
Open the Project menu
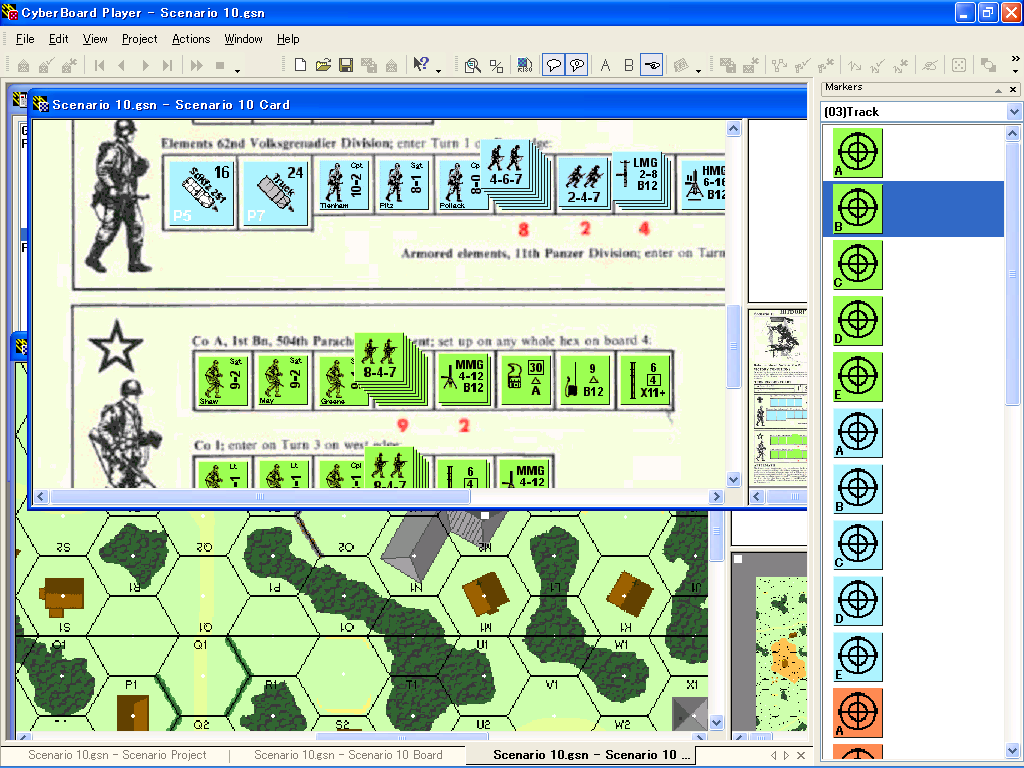pyautogui.click(x=139, y=39)
